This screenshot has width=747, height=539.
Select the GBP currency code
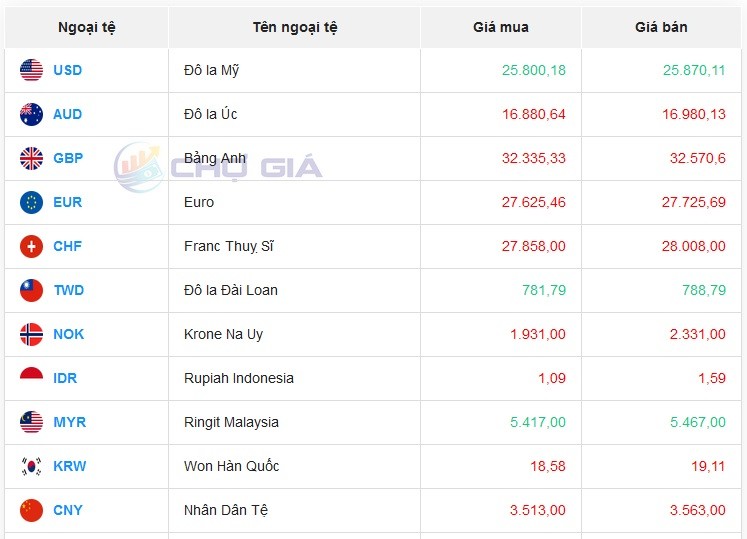point(68,158)
